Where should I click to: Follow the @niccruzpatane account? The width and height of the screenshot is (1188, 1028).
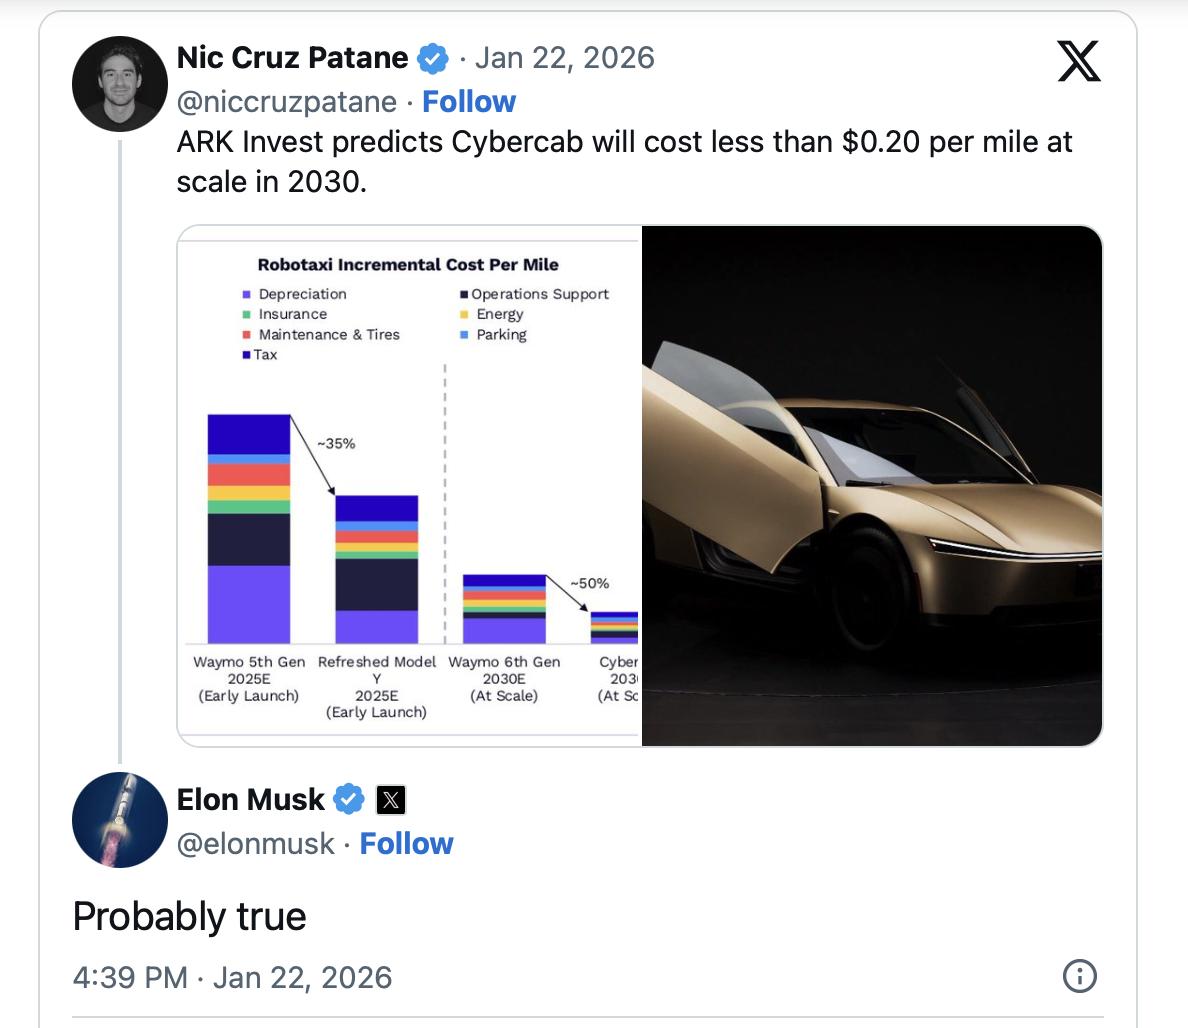click(469, 102)
